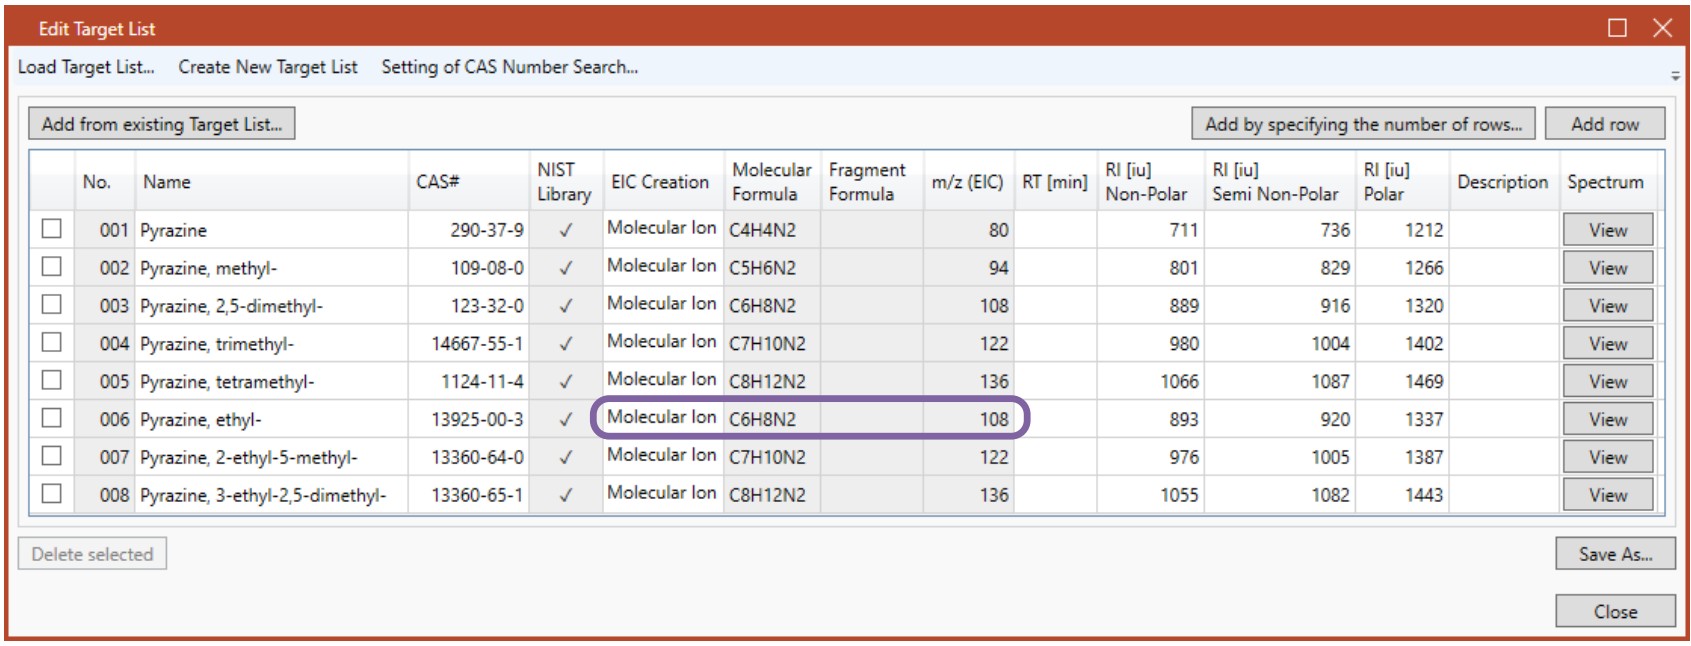1691x646 pixels.
Task: Click EIC Creation cell for Pyrazine, ethyl-
Action: click(x=661, y=418)
